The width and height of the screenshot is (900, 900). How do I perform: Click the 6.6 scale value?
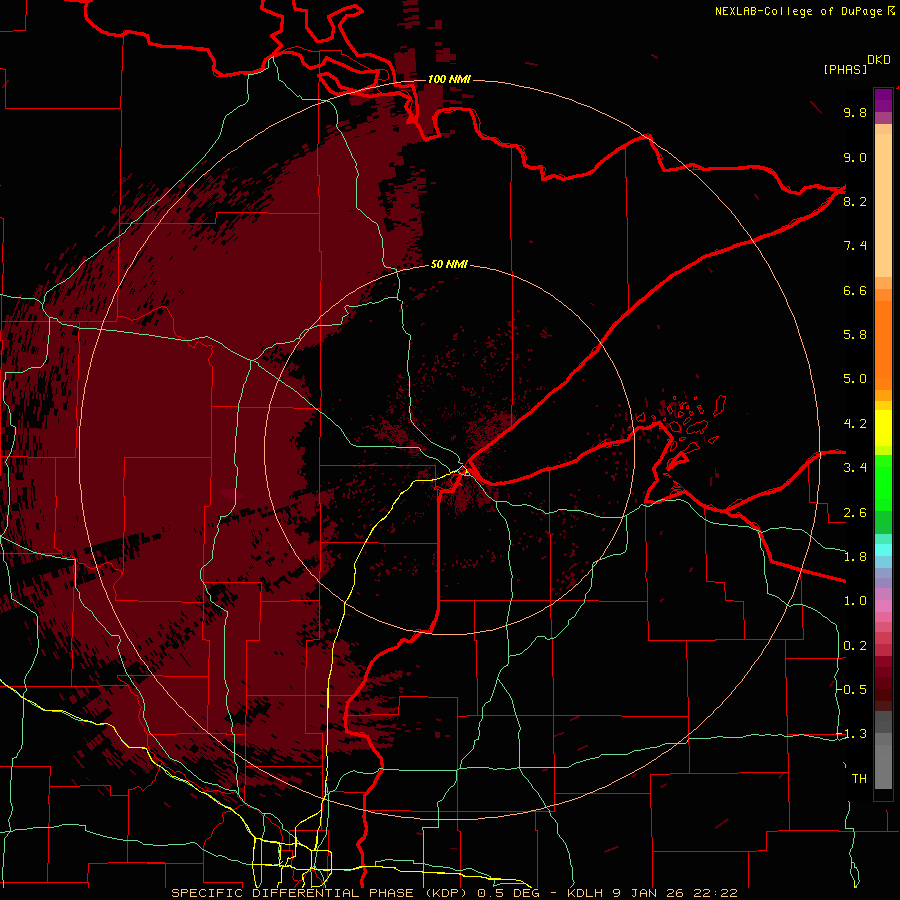pyautogui.click(x=855, y=290)
